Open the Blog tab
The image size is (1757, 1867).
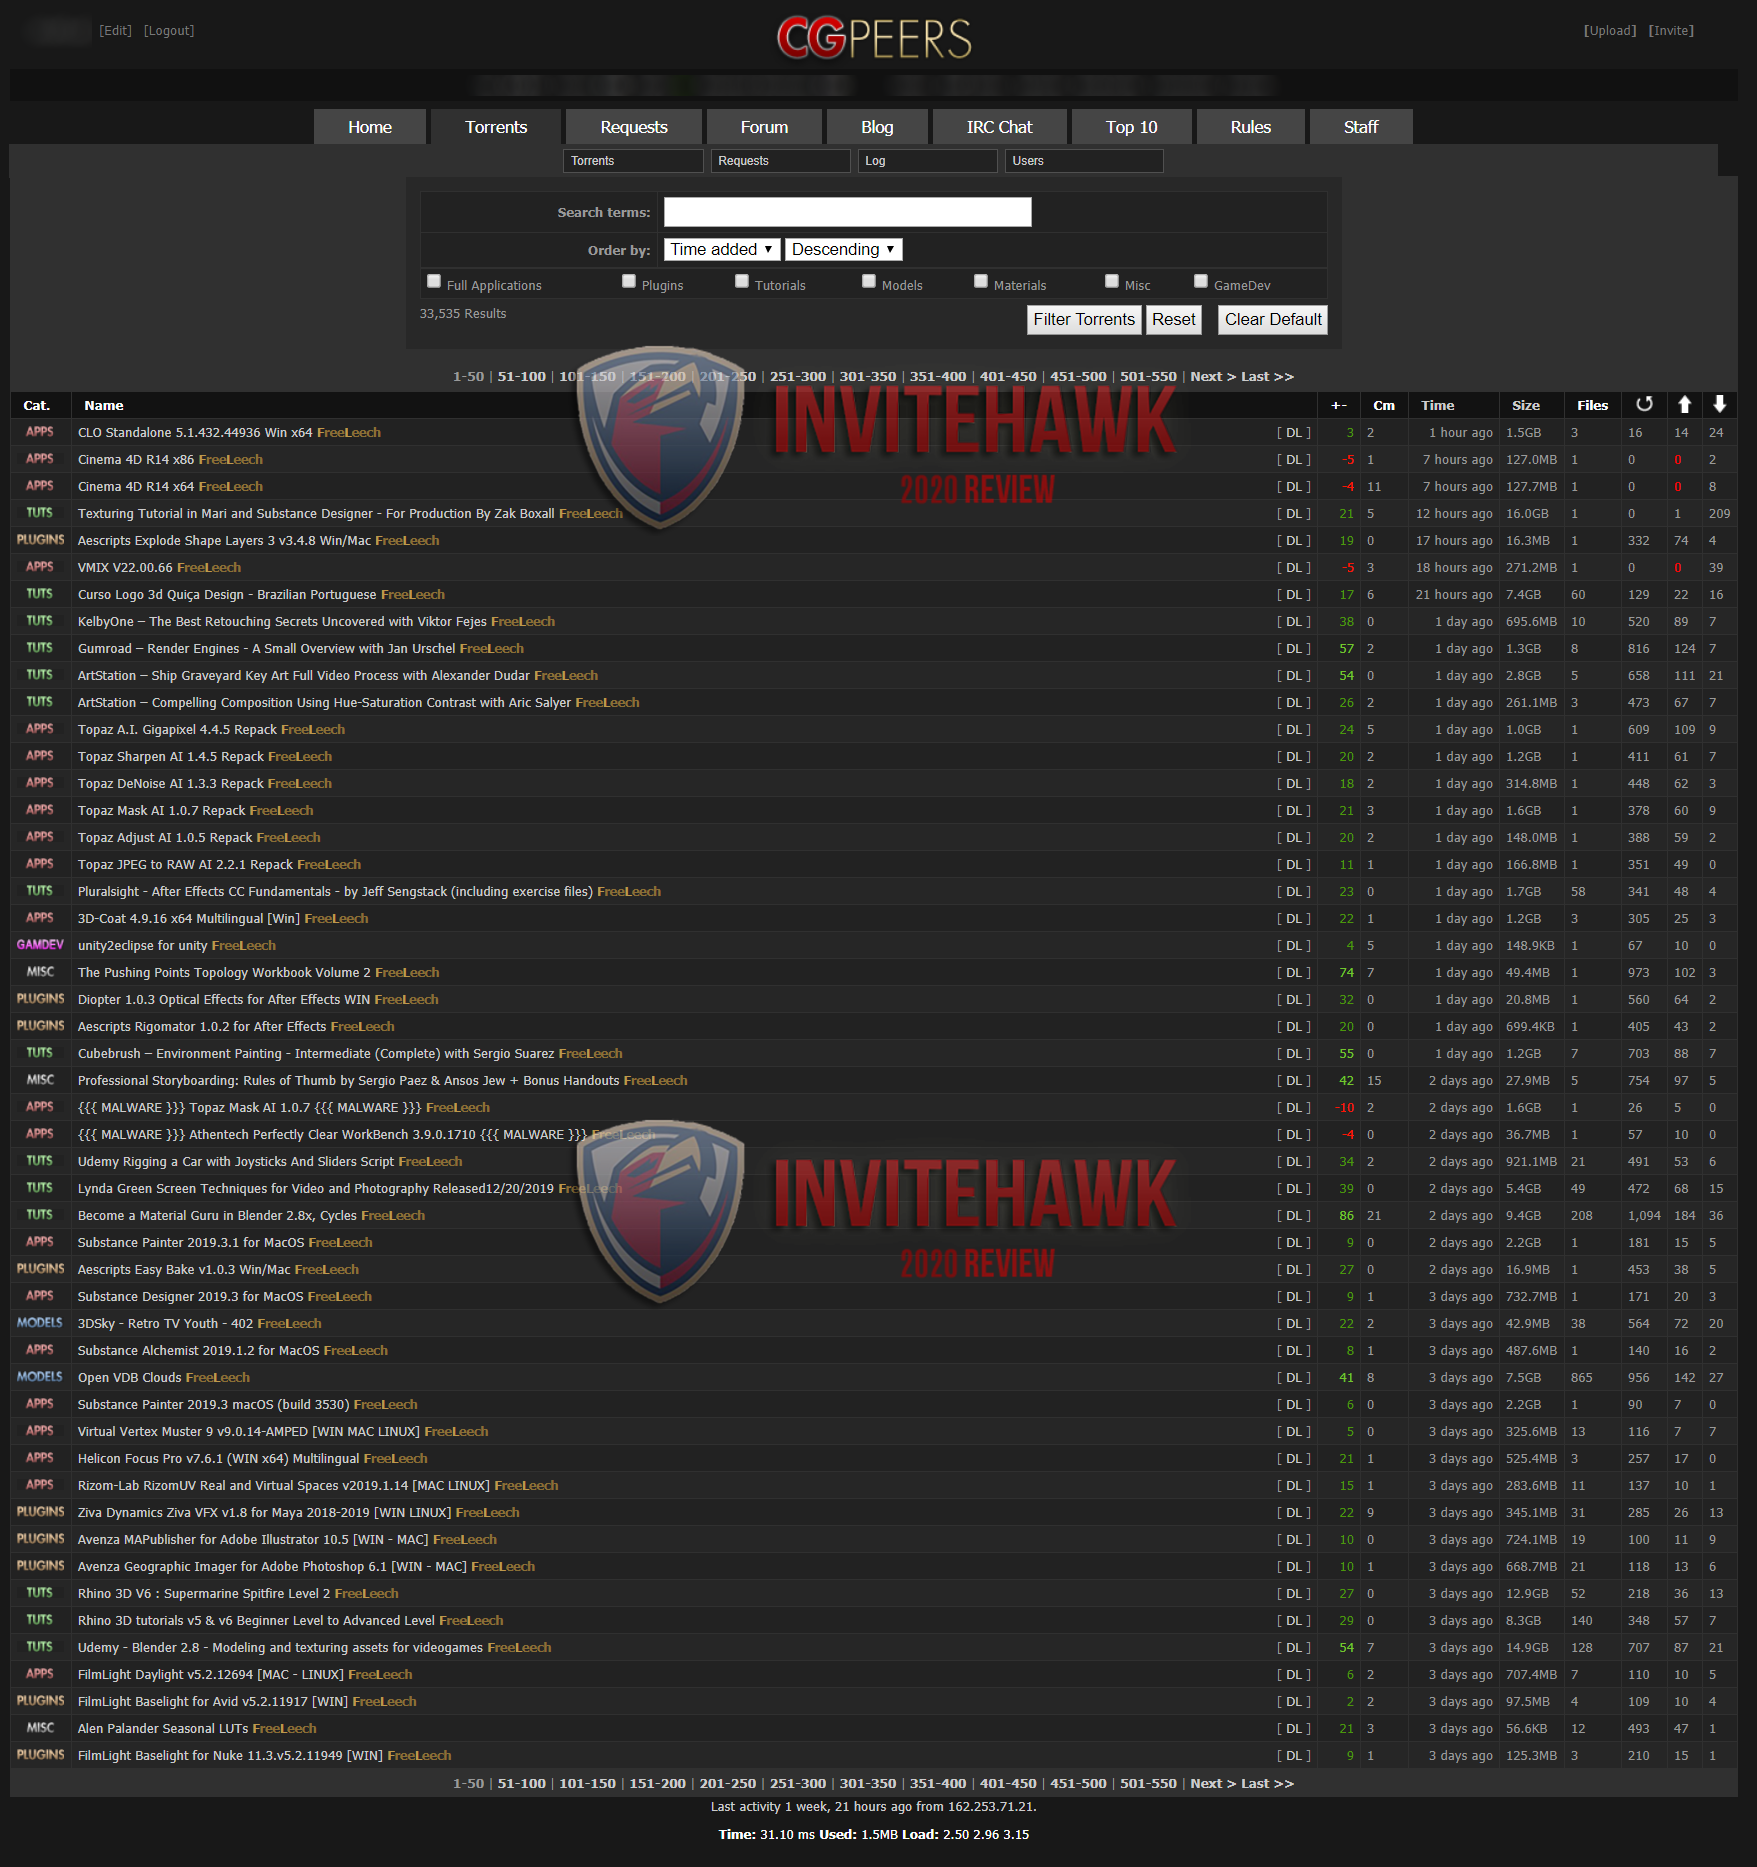click(x=877, y=127)
